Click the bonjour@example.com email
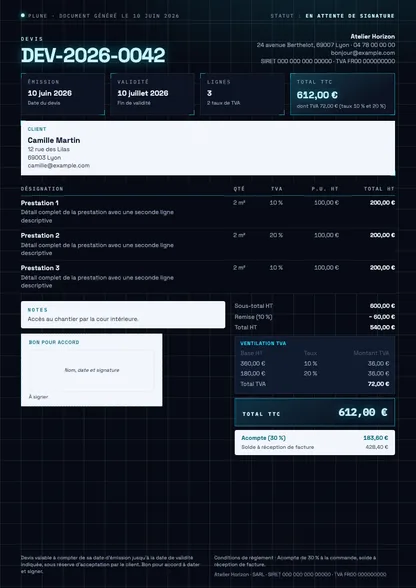 [363, 53]
